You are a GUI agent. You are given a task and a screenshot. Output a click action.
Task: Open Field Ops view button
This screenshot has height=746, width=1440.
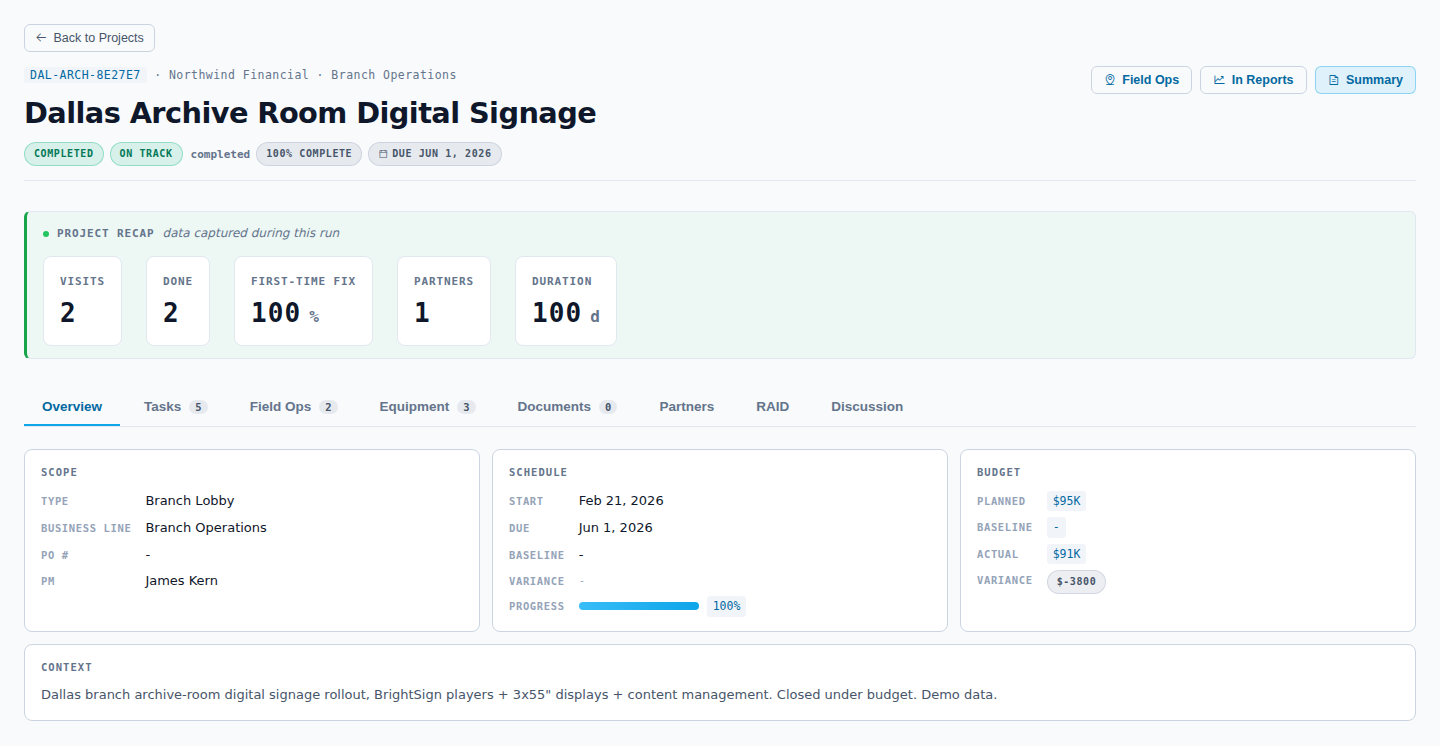[1141, 80]
